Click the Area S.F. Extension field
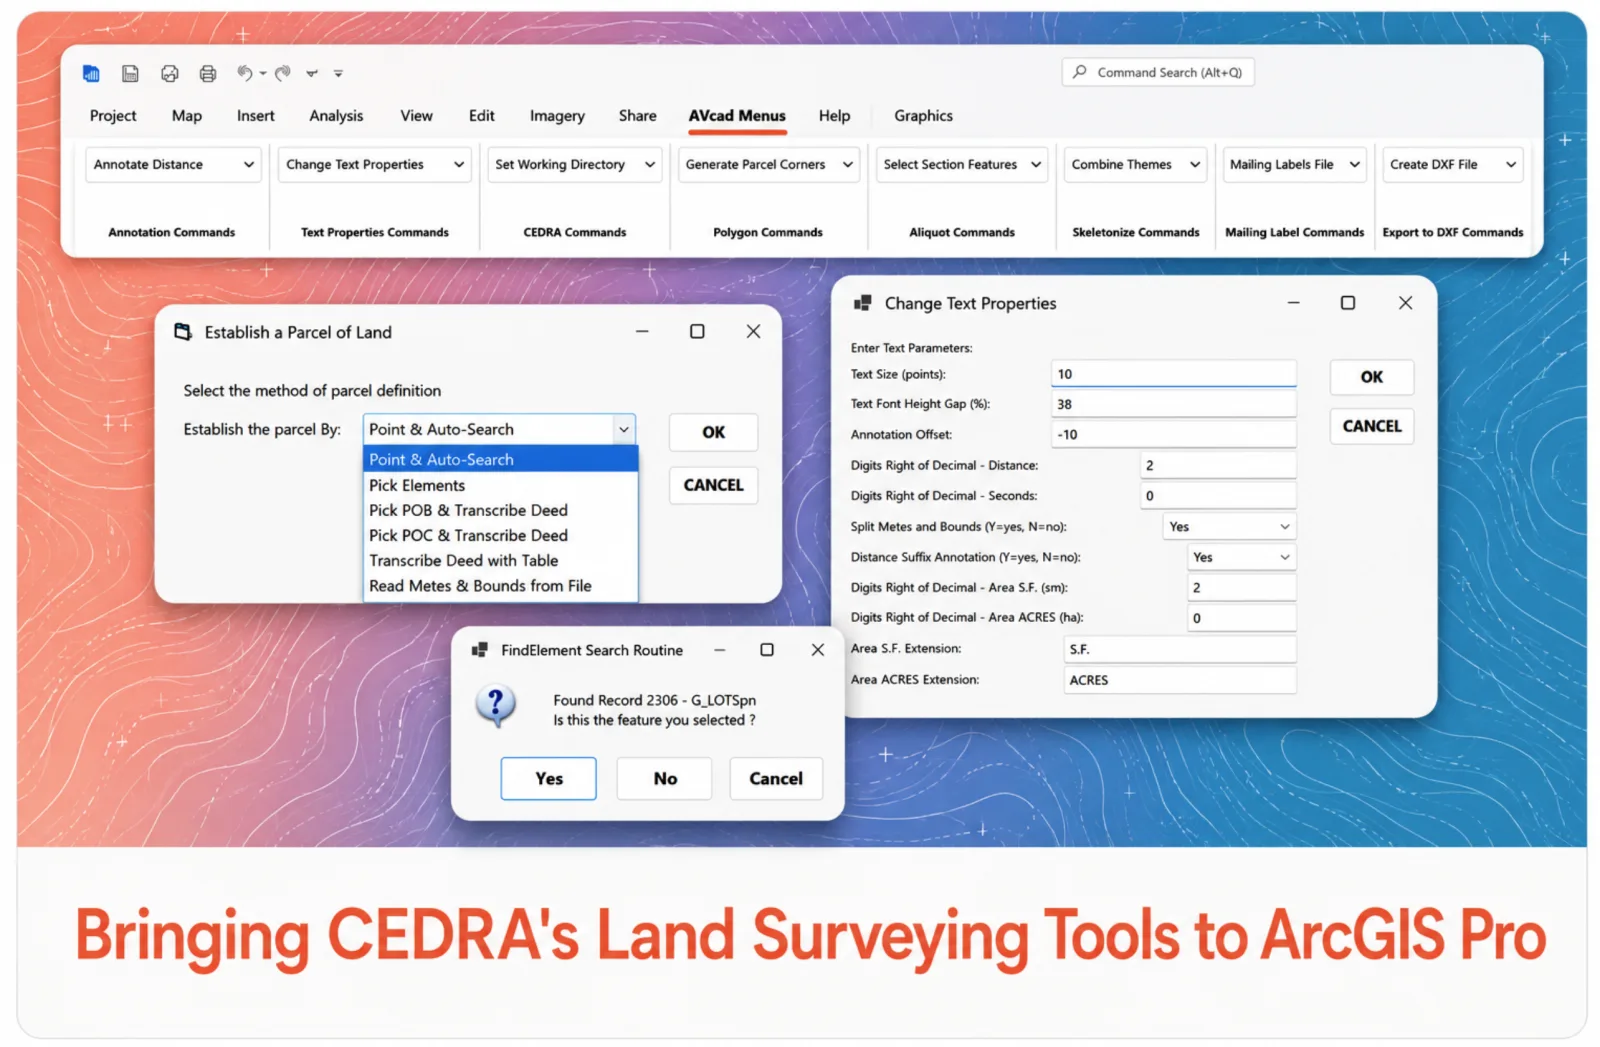The image size is (1600, 1047). [1180, 649]
